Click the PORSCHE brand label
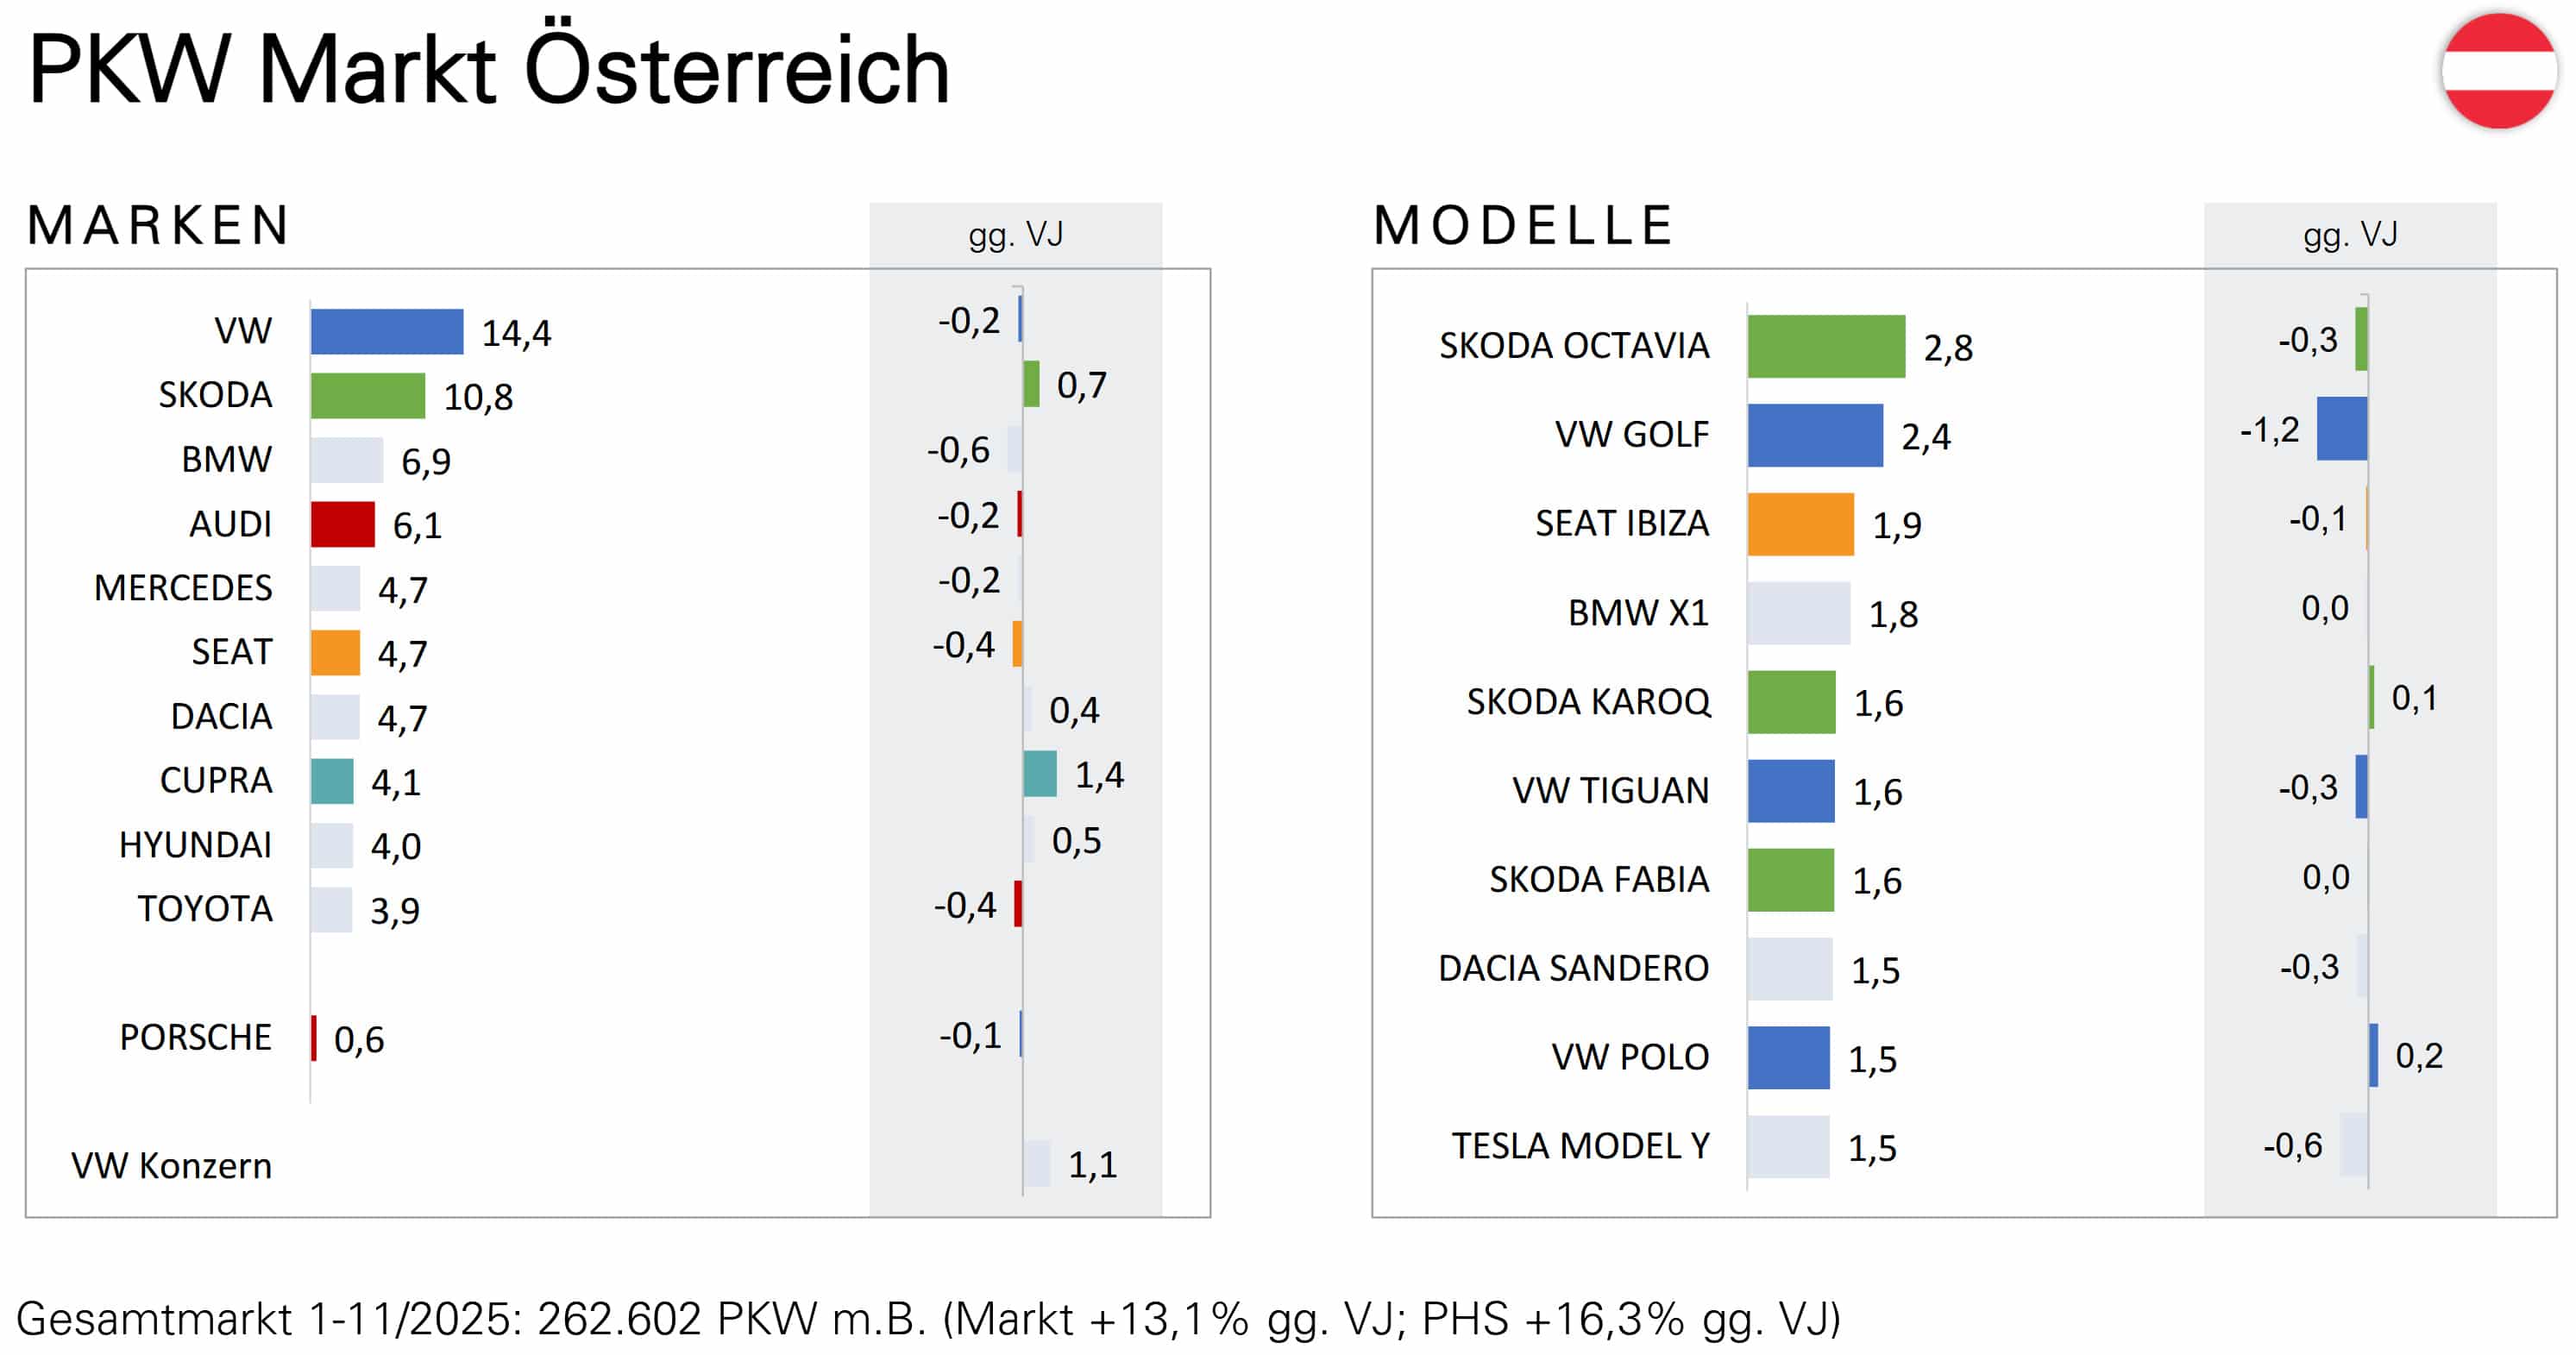Image resolution: width=2576 pixels, height=1355 pixels. [195, 1037]
